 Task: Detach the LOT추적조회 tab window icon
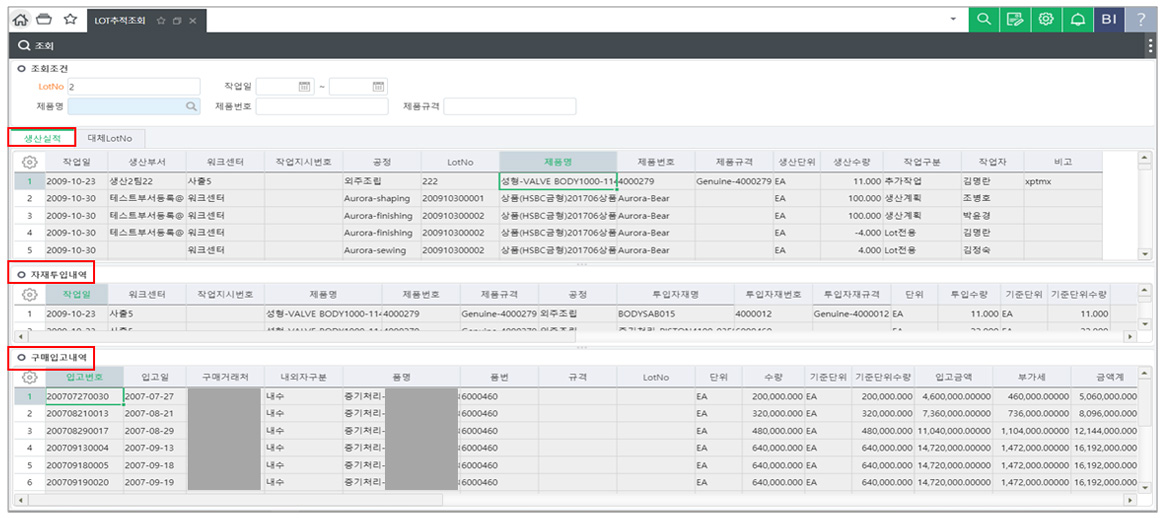(x=177, y=21)
